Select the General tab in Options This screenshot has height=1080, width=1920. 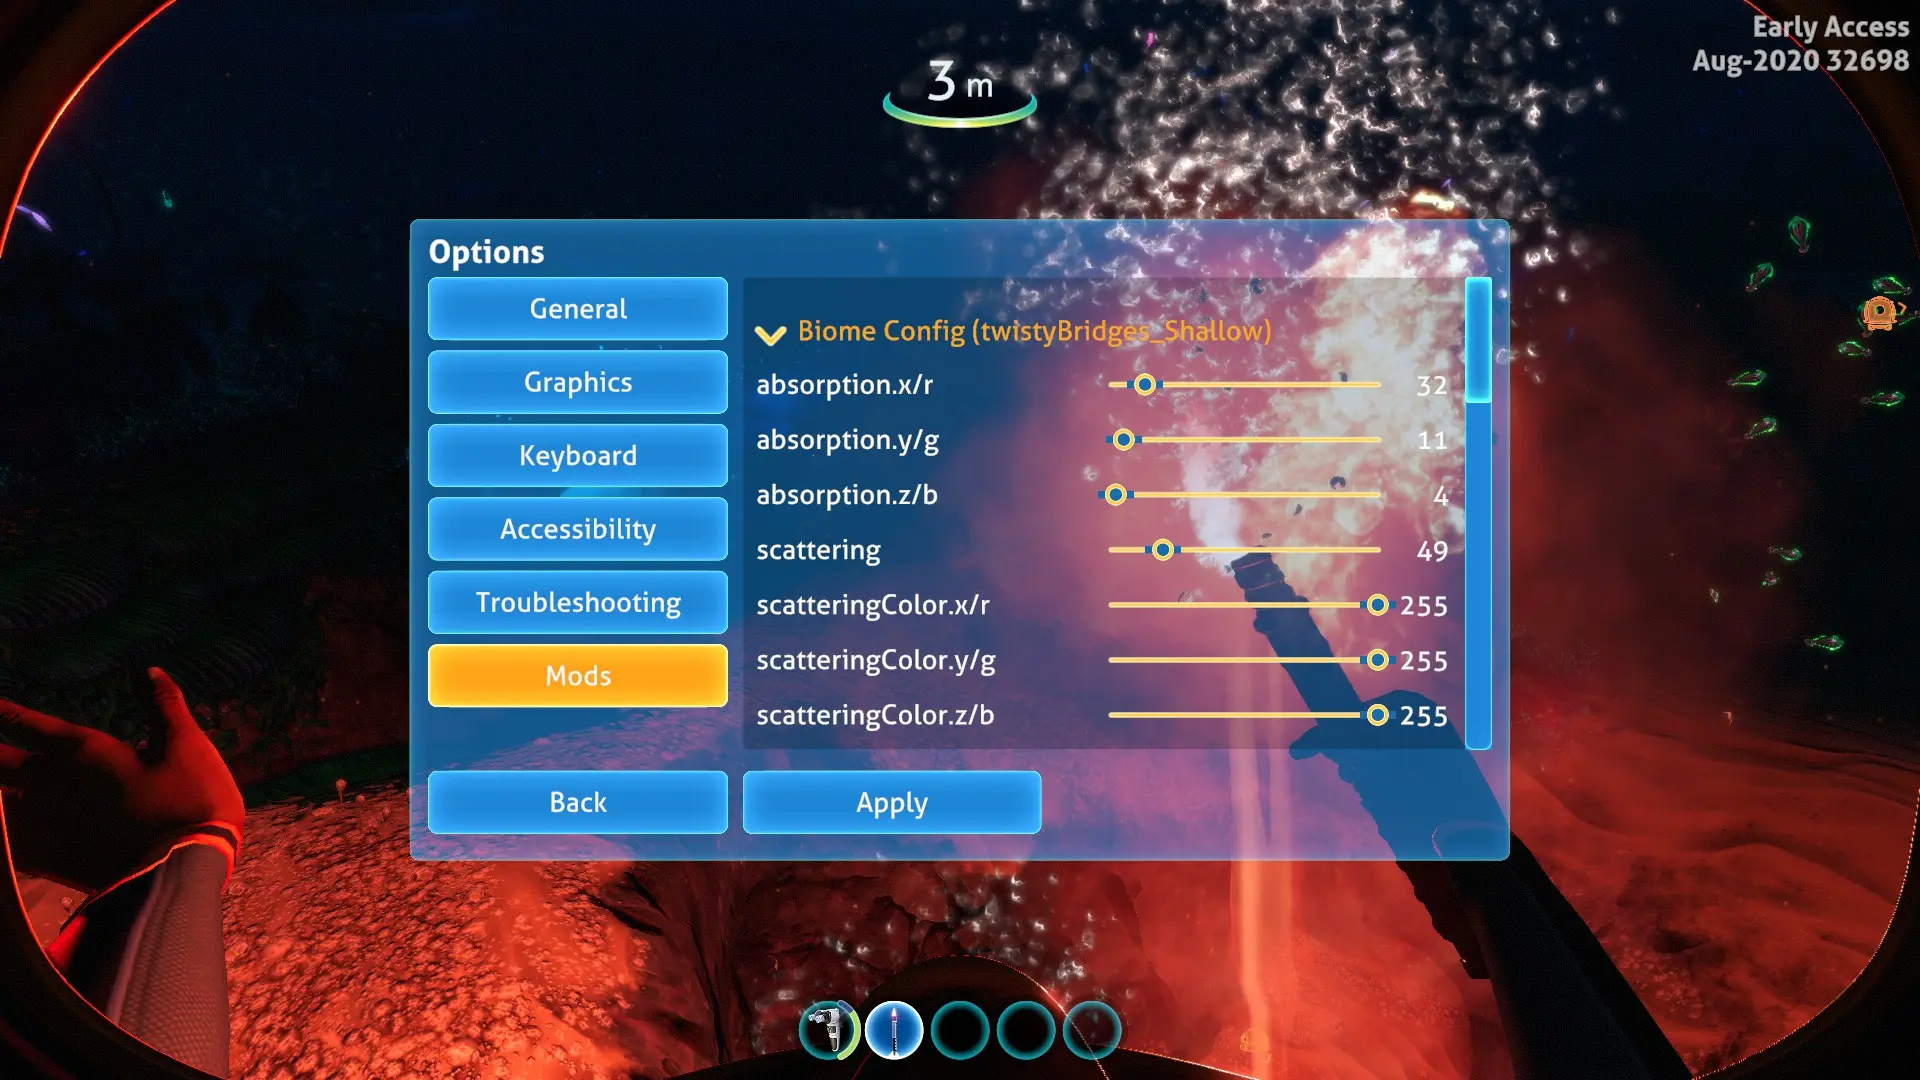(x=578, y=309)
